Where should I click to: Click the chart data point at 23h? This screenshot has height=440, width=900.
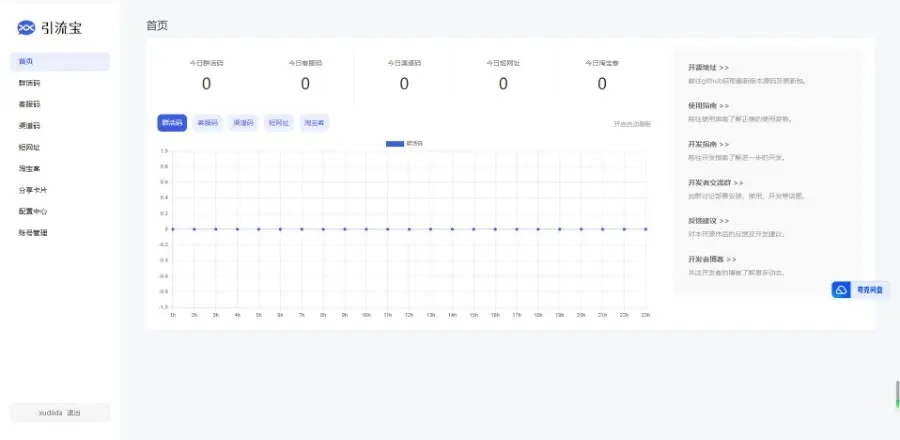646,229
